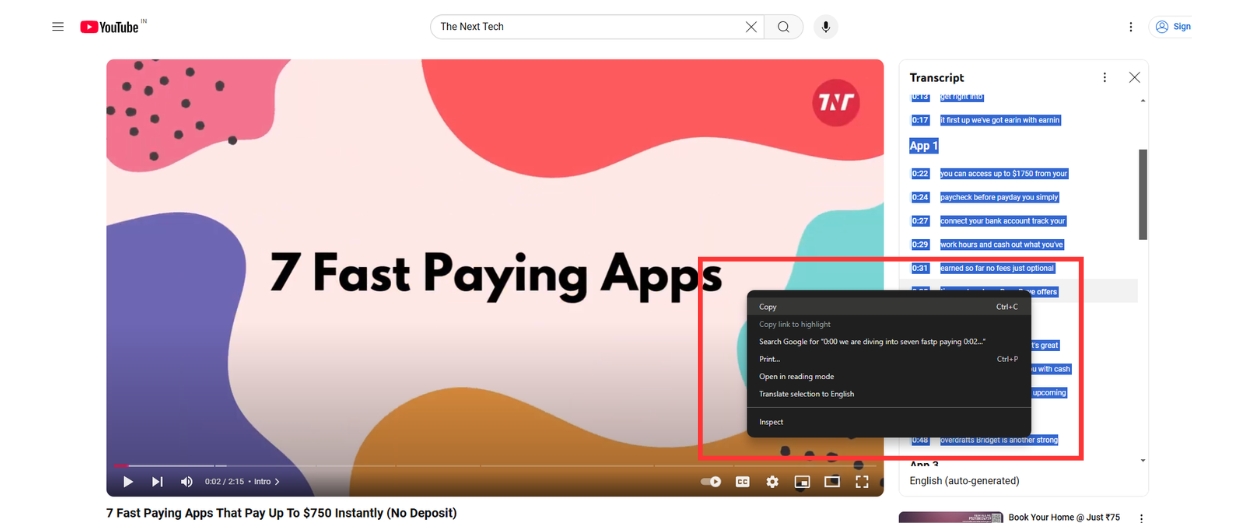
Task: Select Search Google for selection
Action: 889,342
